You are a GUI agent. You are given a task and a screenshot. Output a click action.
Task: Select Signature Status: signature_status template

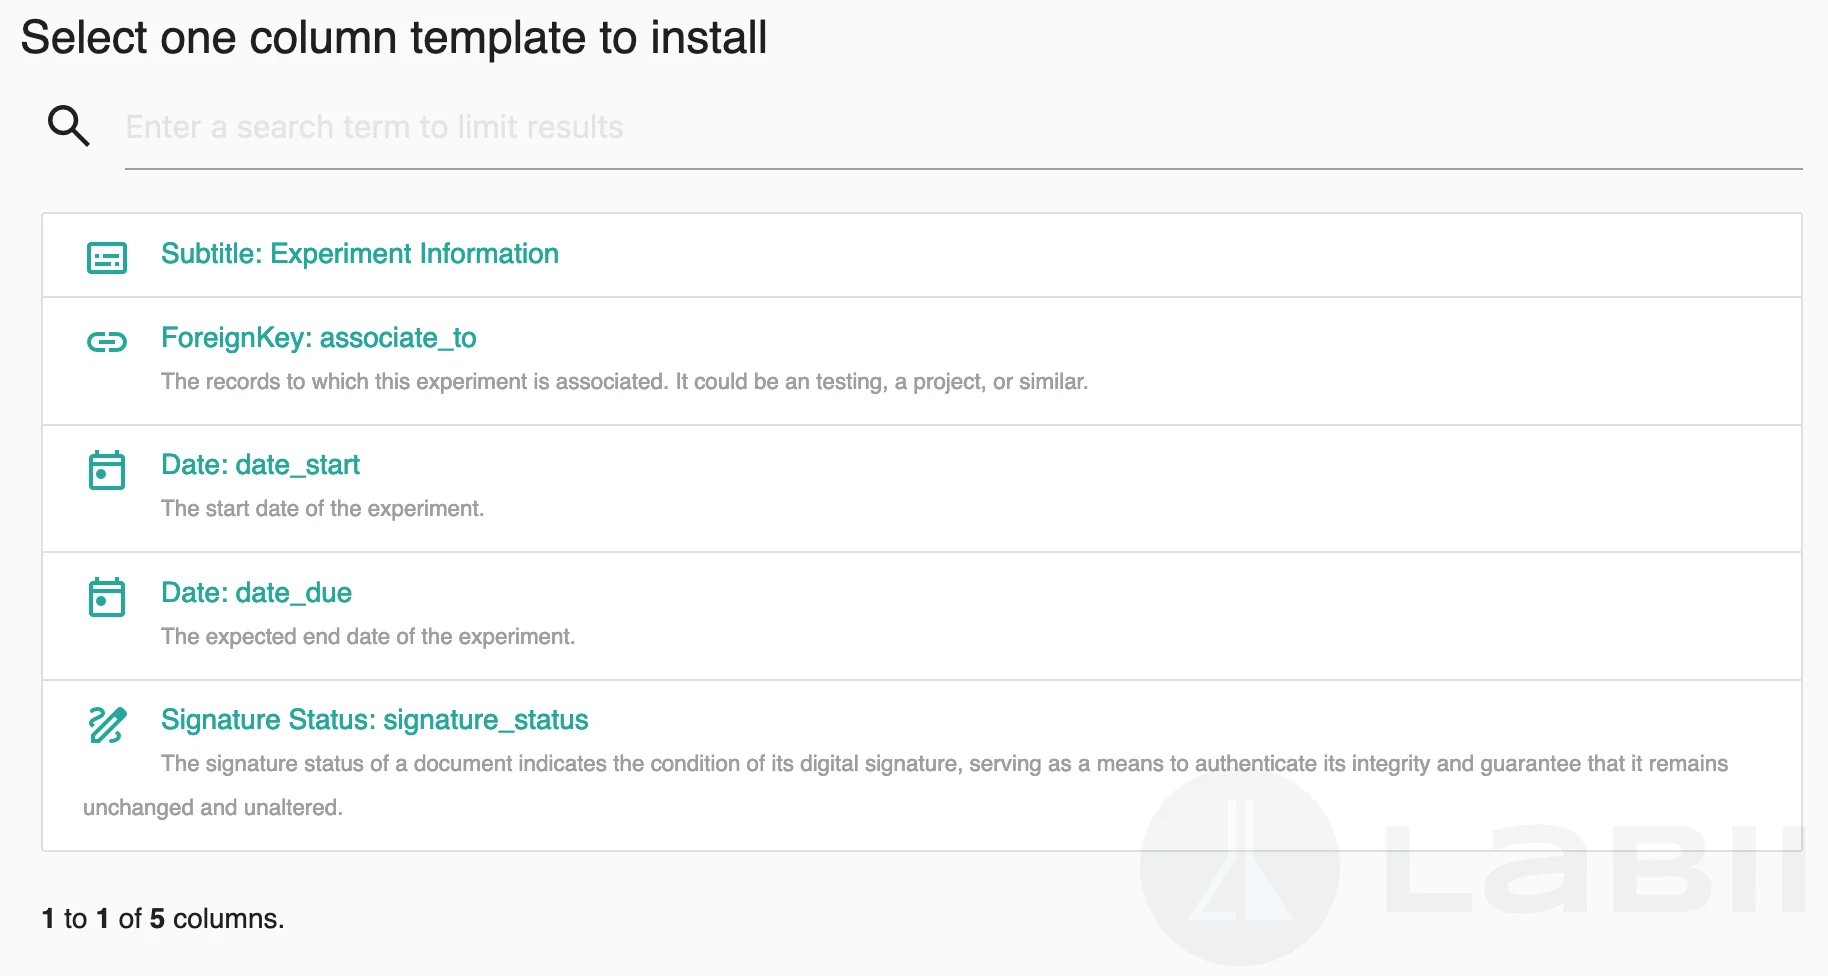click(x=375, y=720)
